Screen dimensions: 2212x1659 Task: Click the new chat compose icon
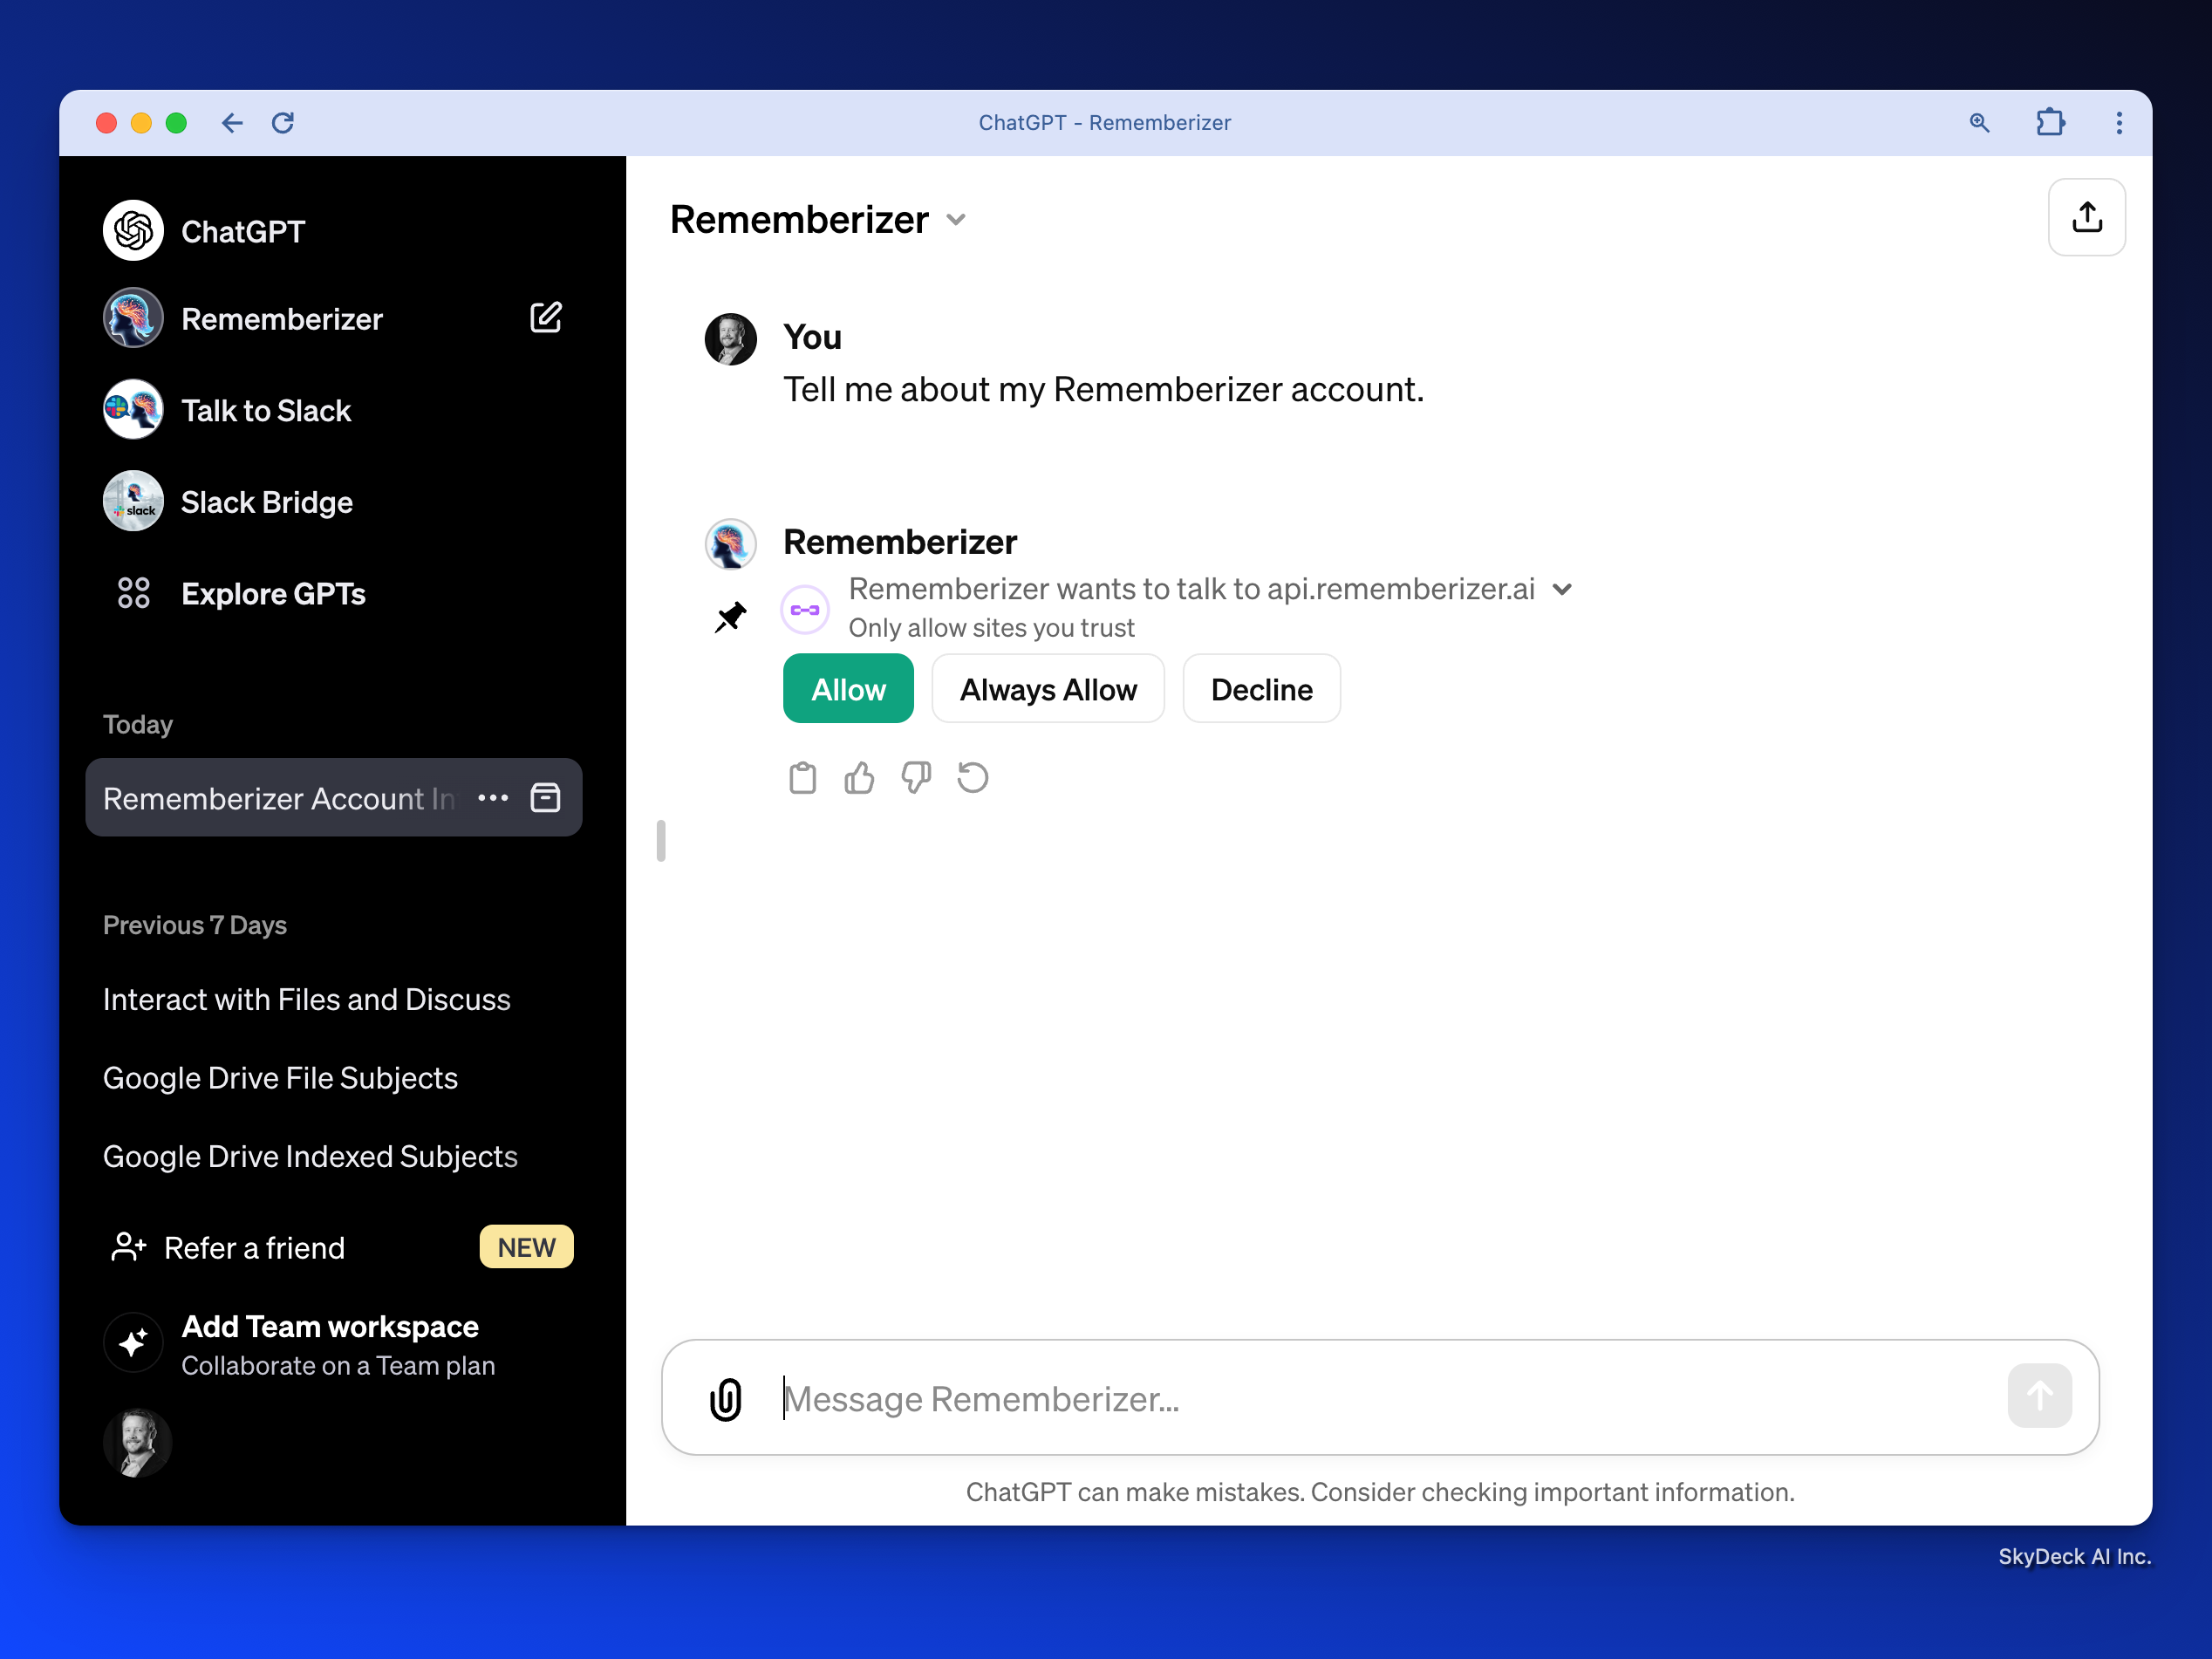click(x=545, y=318)
